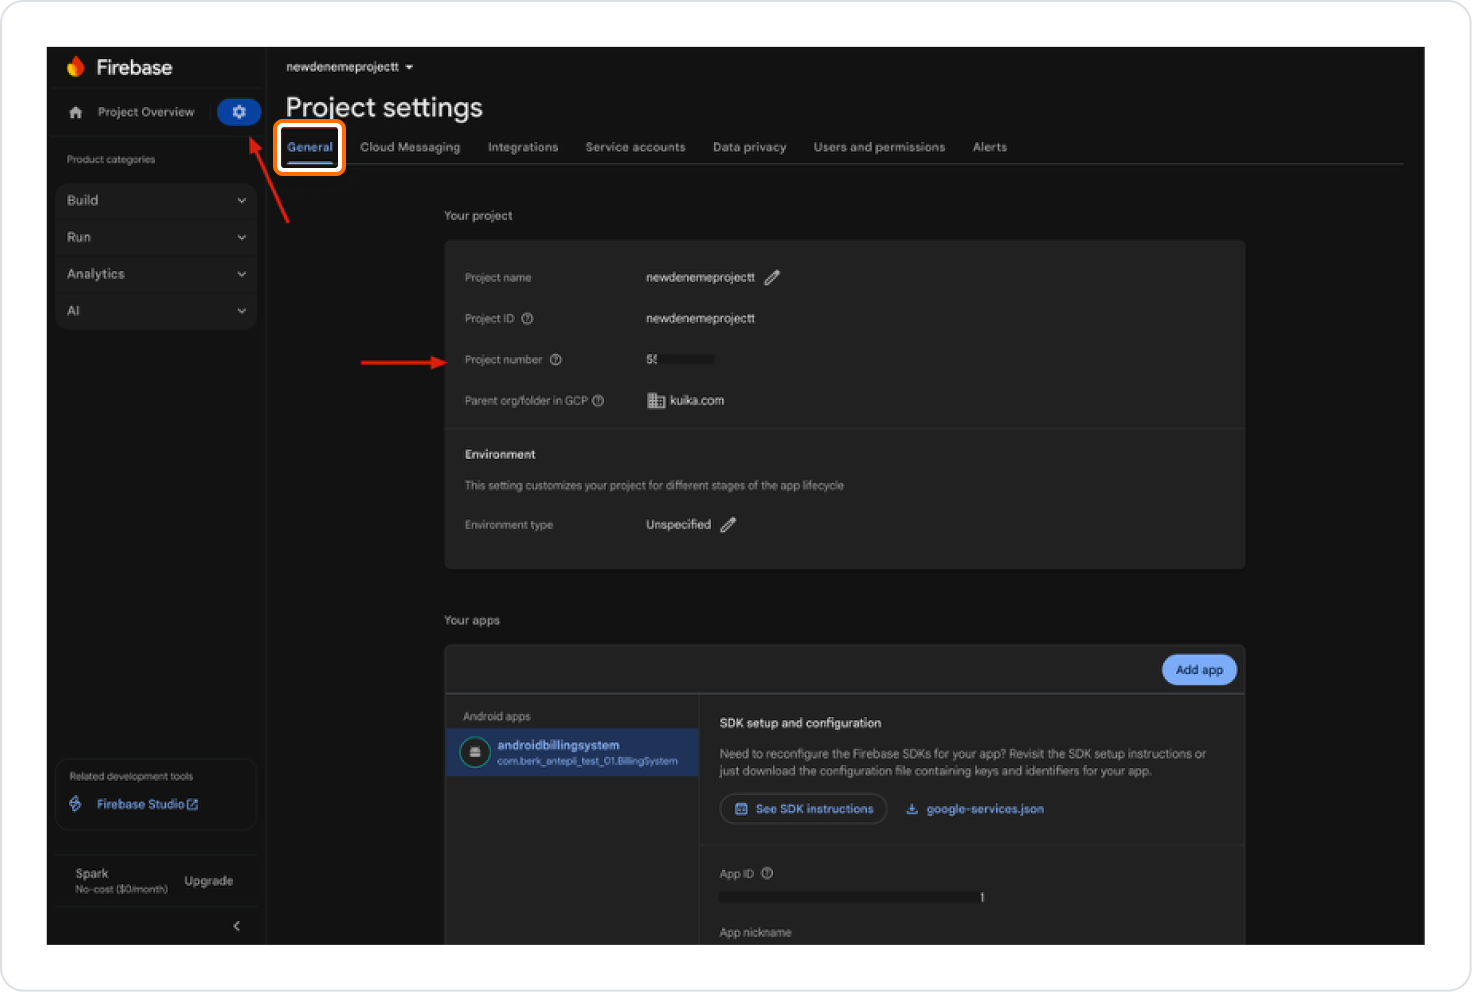Screen dimensions: 1472x992
Task: Click the kuika.com organization building icon
Action: 656,401
